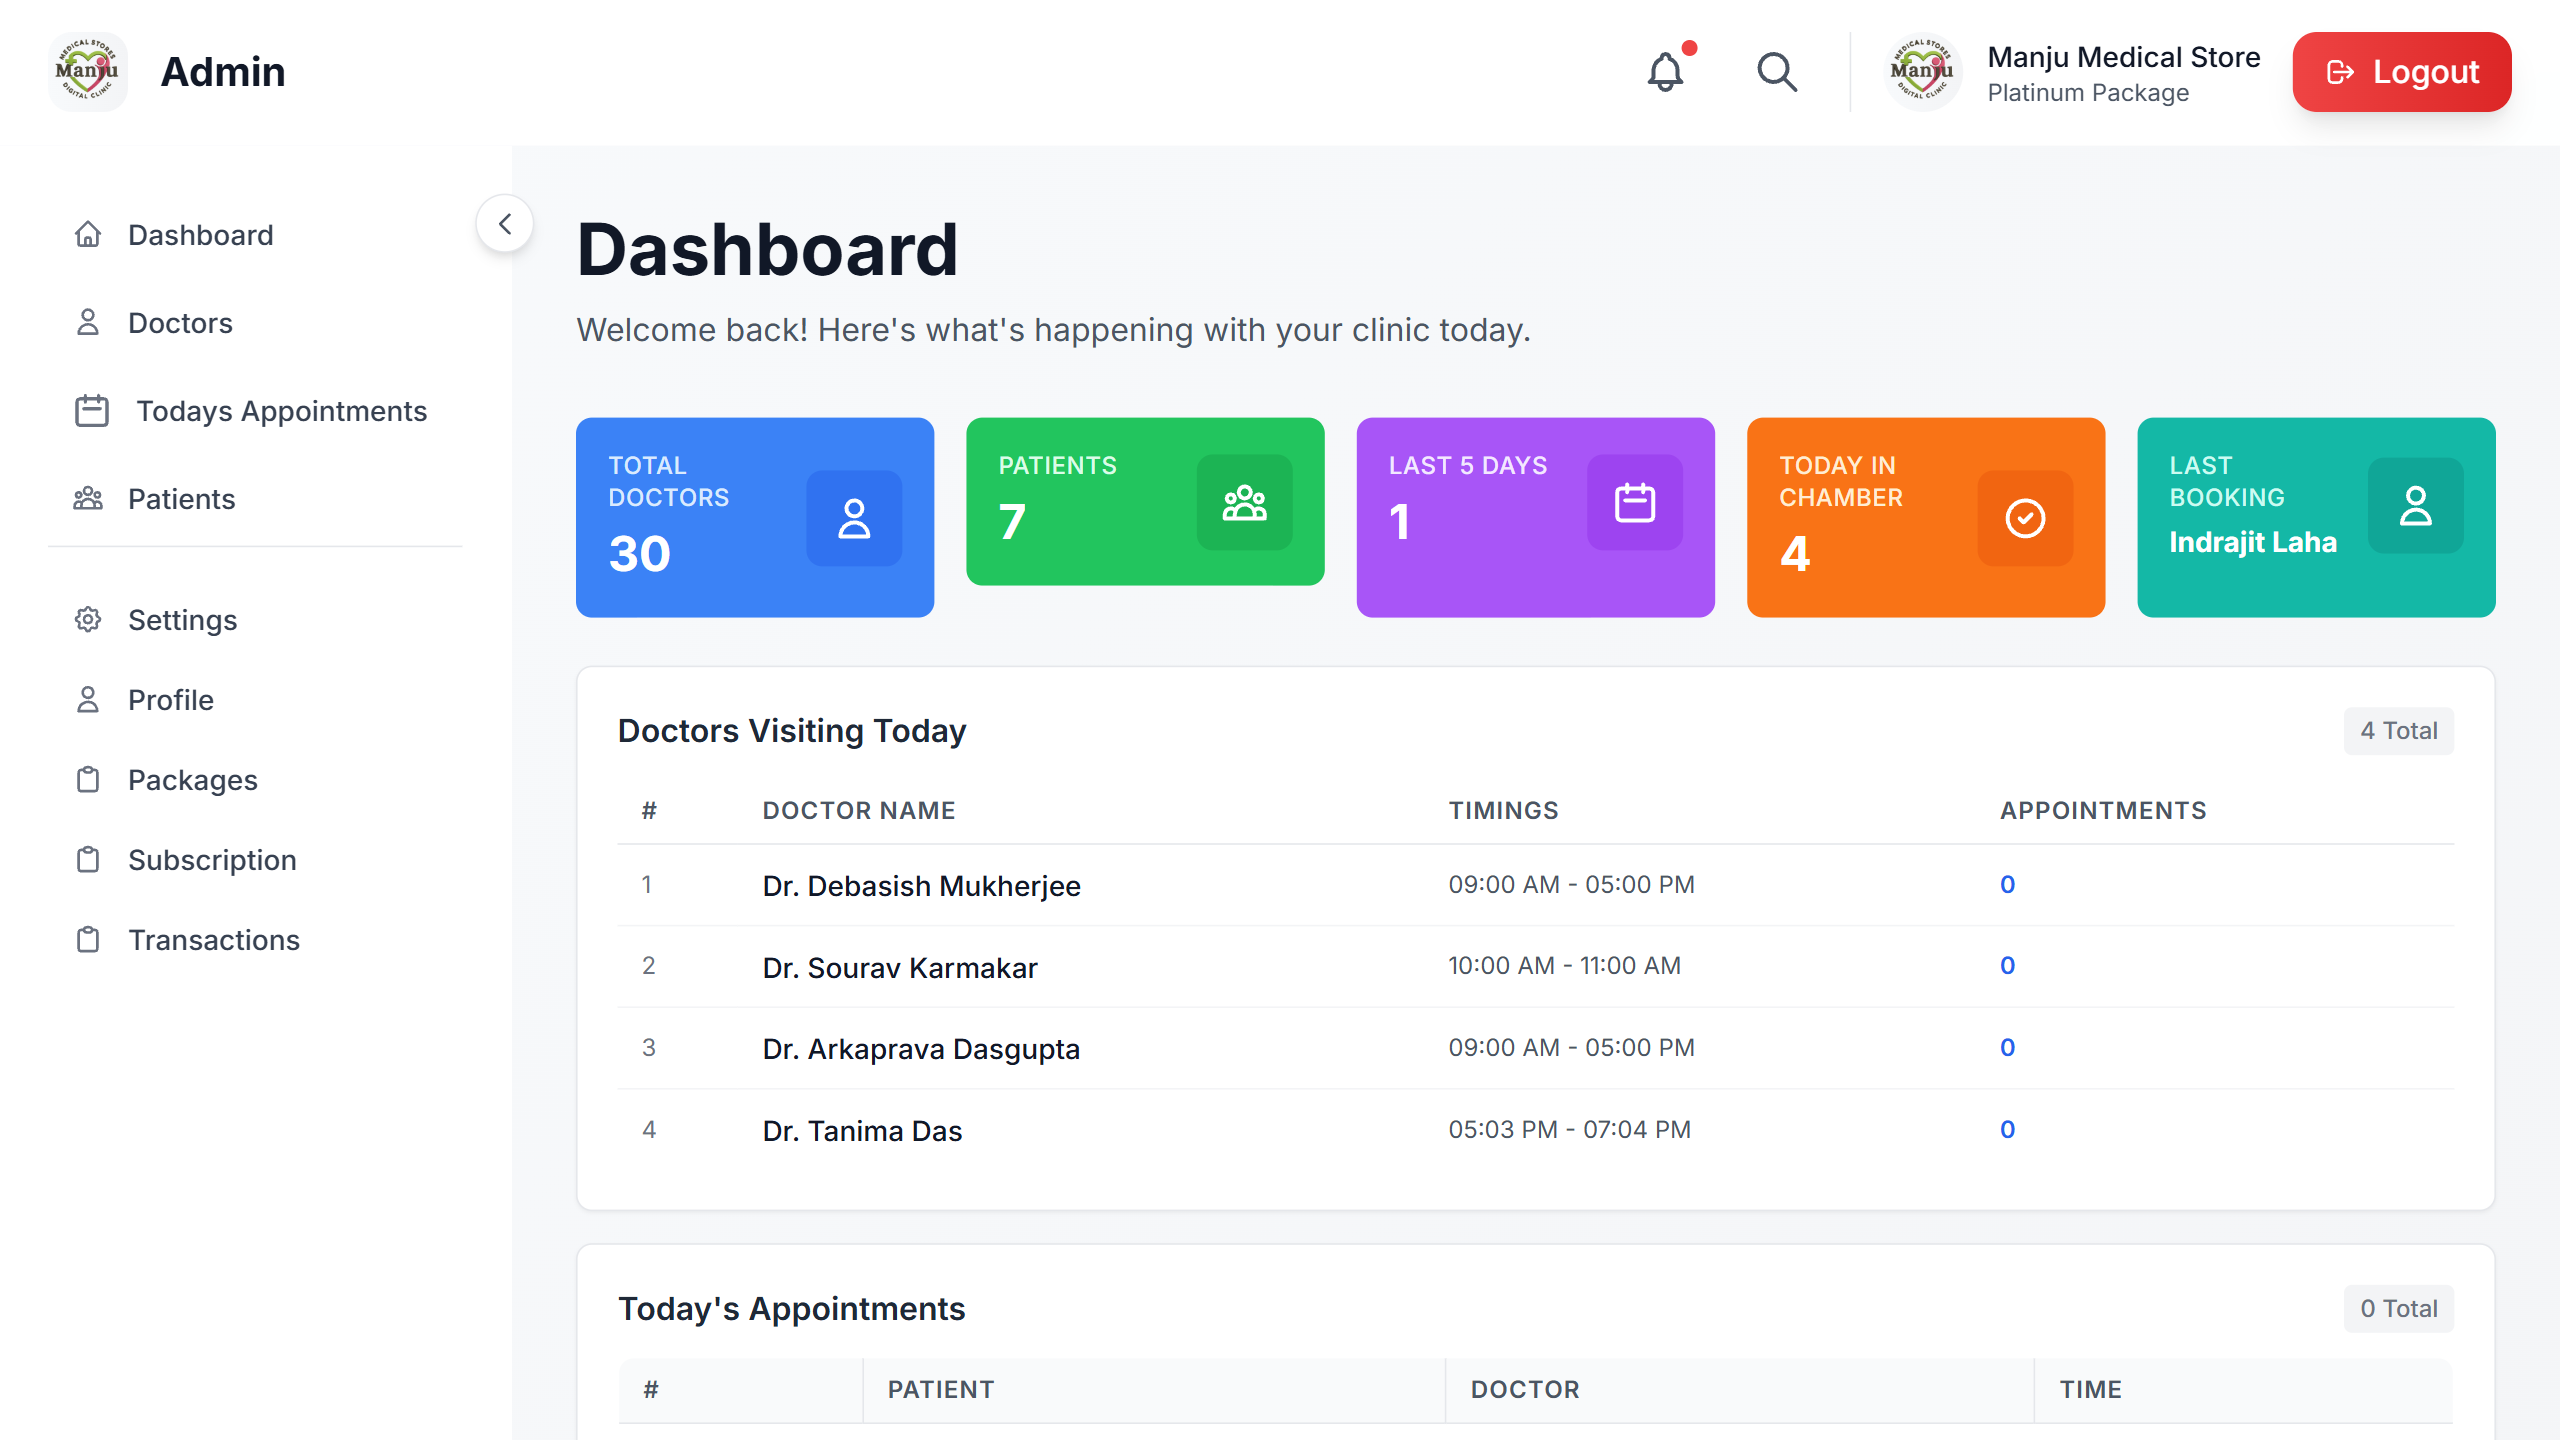
Task: Open the Doctors menu item
Action: click(255, 322)
